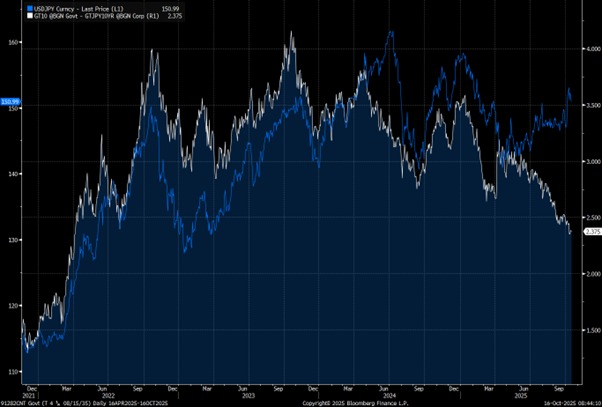Click the 160 tick on left axis
This screenshot has height=407, width=602.
pyautogui.click(x=13, y=42)
